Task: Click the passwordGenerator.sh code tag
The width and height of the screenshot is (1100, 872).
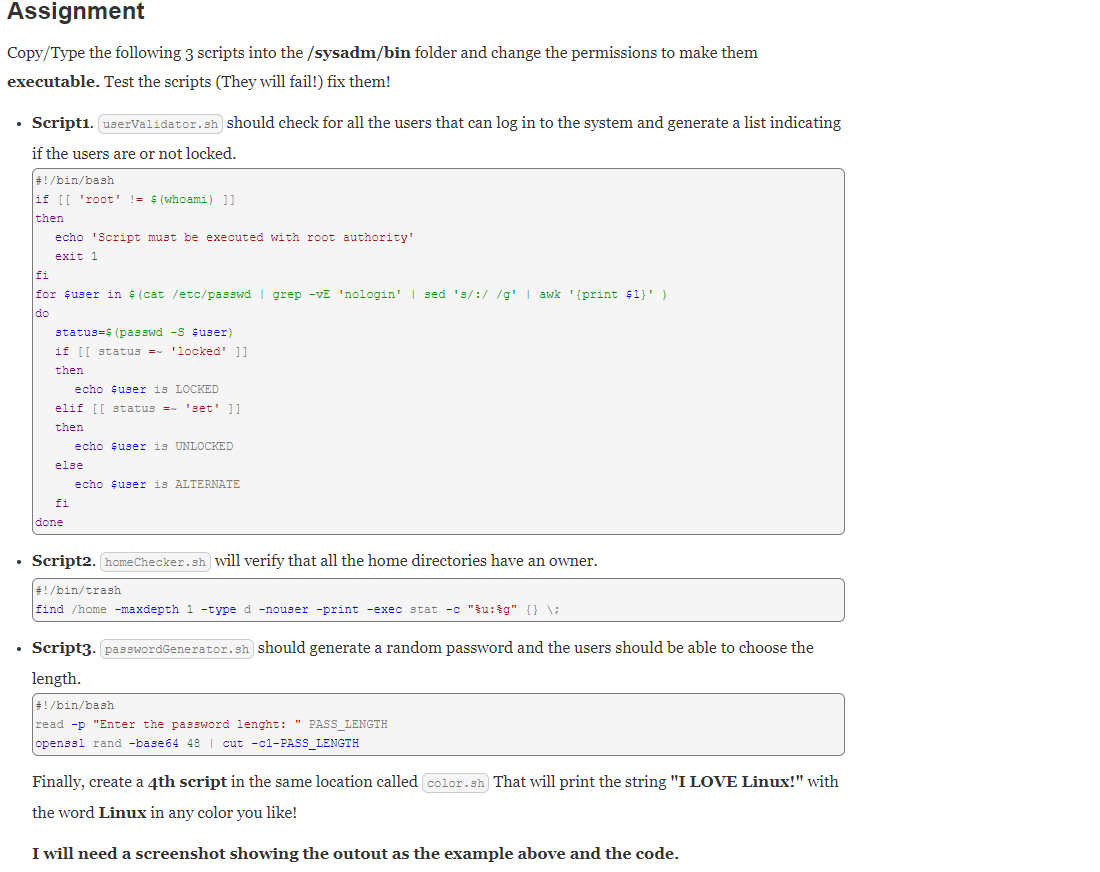Action: tap(177, 649)
